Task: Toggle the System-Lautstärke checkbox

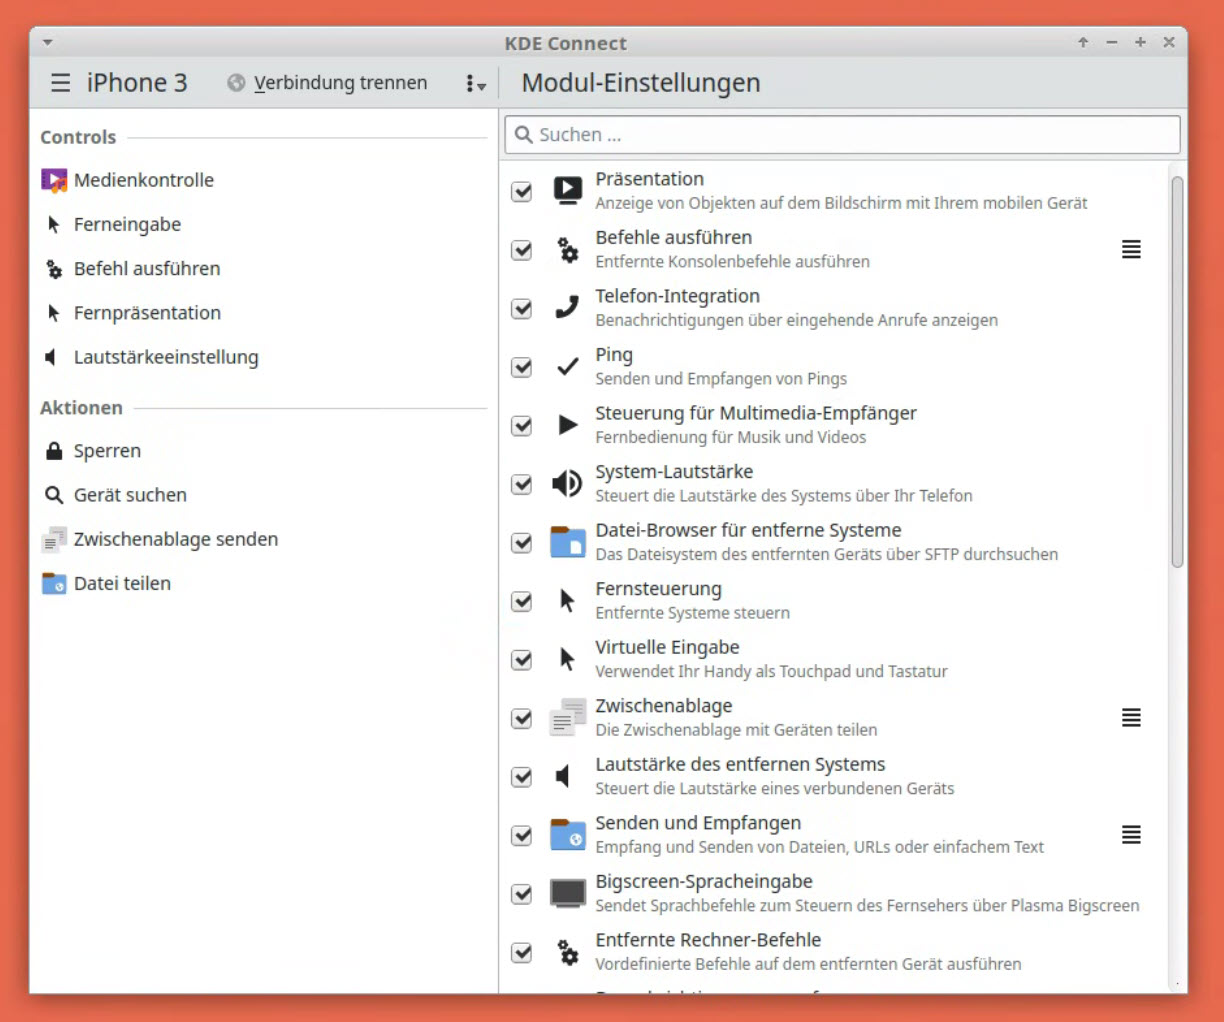Action: coord(522,484)
